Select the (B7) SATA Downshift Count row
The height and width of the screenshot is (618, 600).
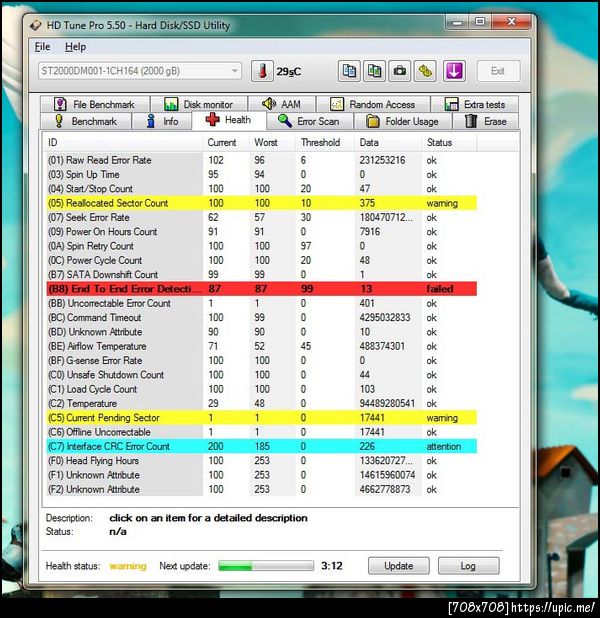(261, 275)
